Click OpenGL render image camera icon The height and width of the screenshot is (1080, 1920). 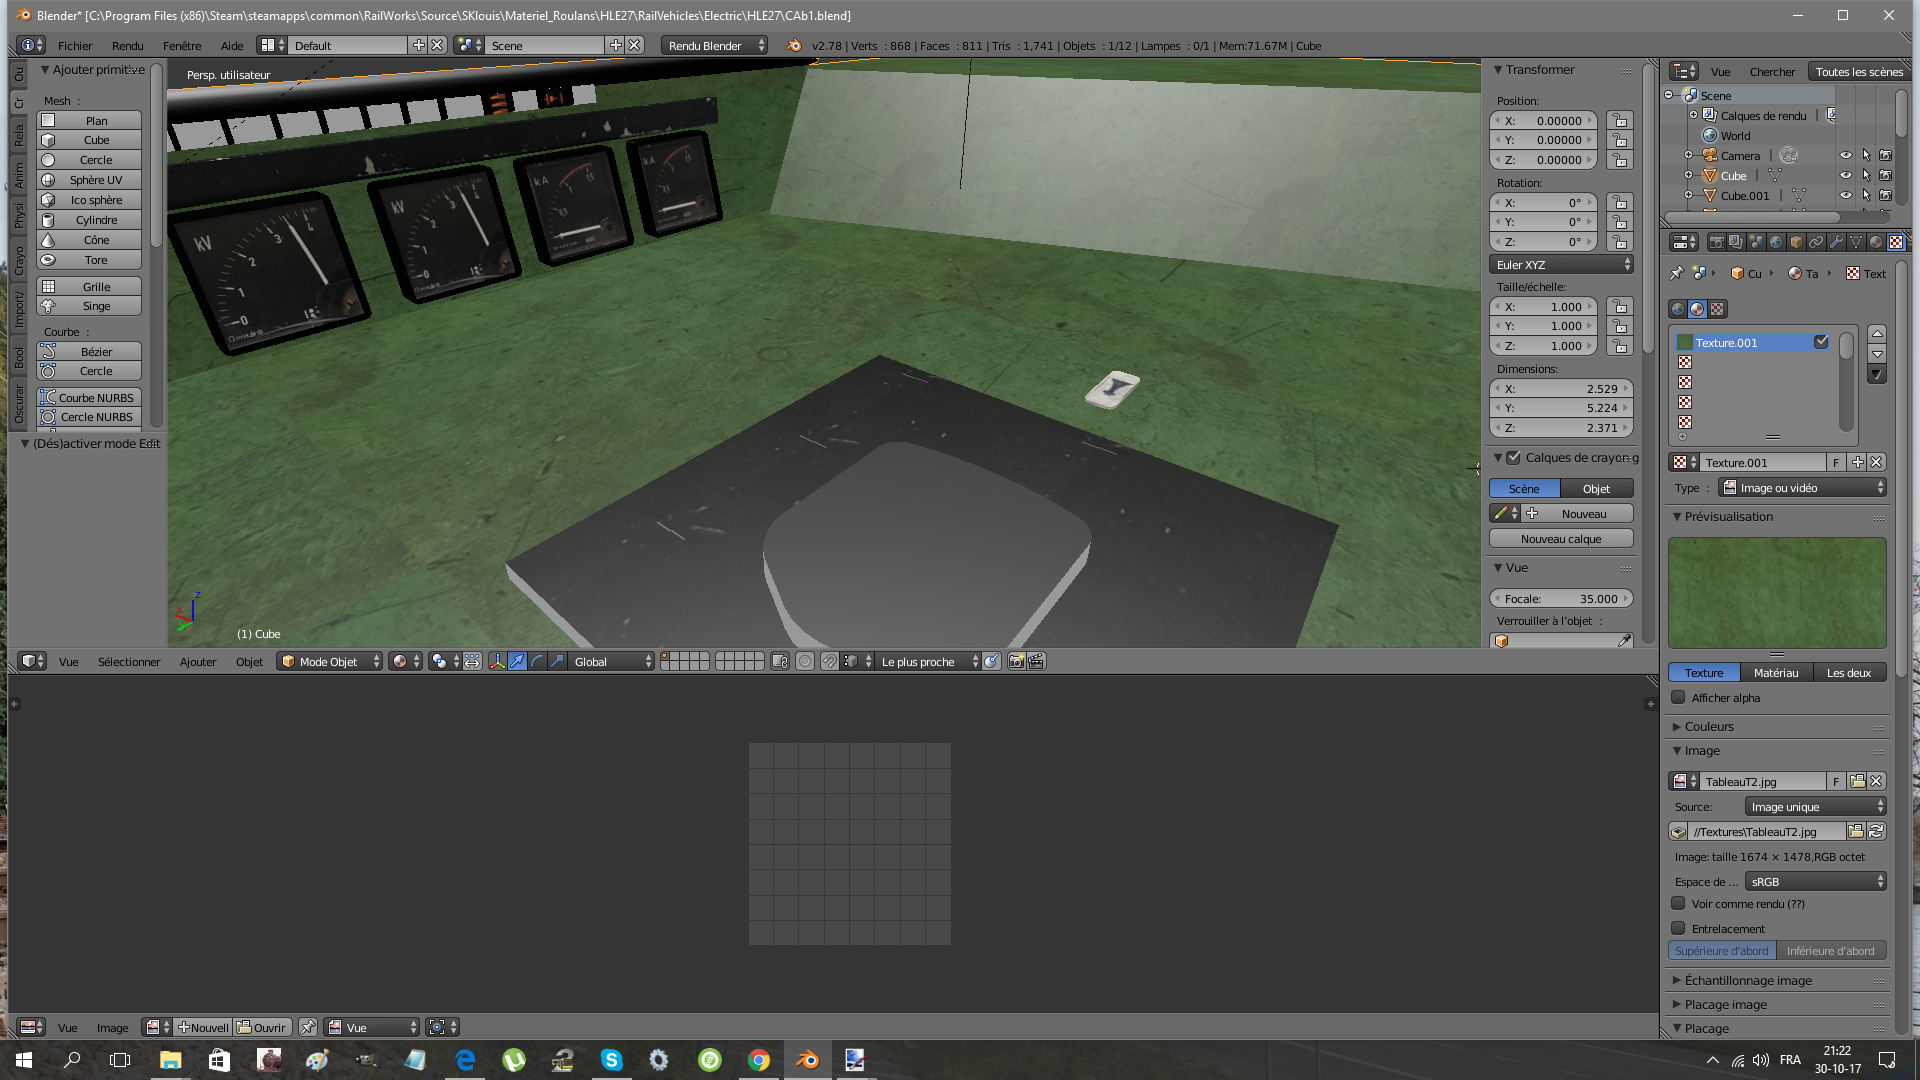pyautogui.click(x=1016, y=661)
